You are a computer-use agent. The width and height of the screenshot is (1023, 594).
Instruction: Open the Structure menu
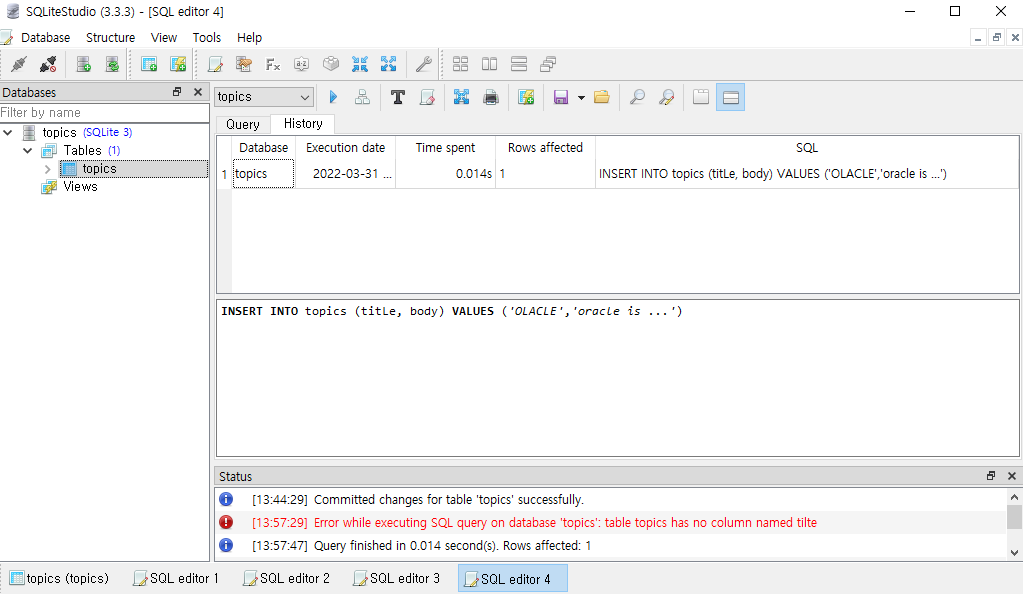(110, 38)
